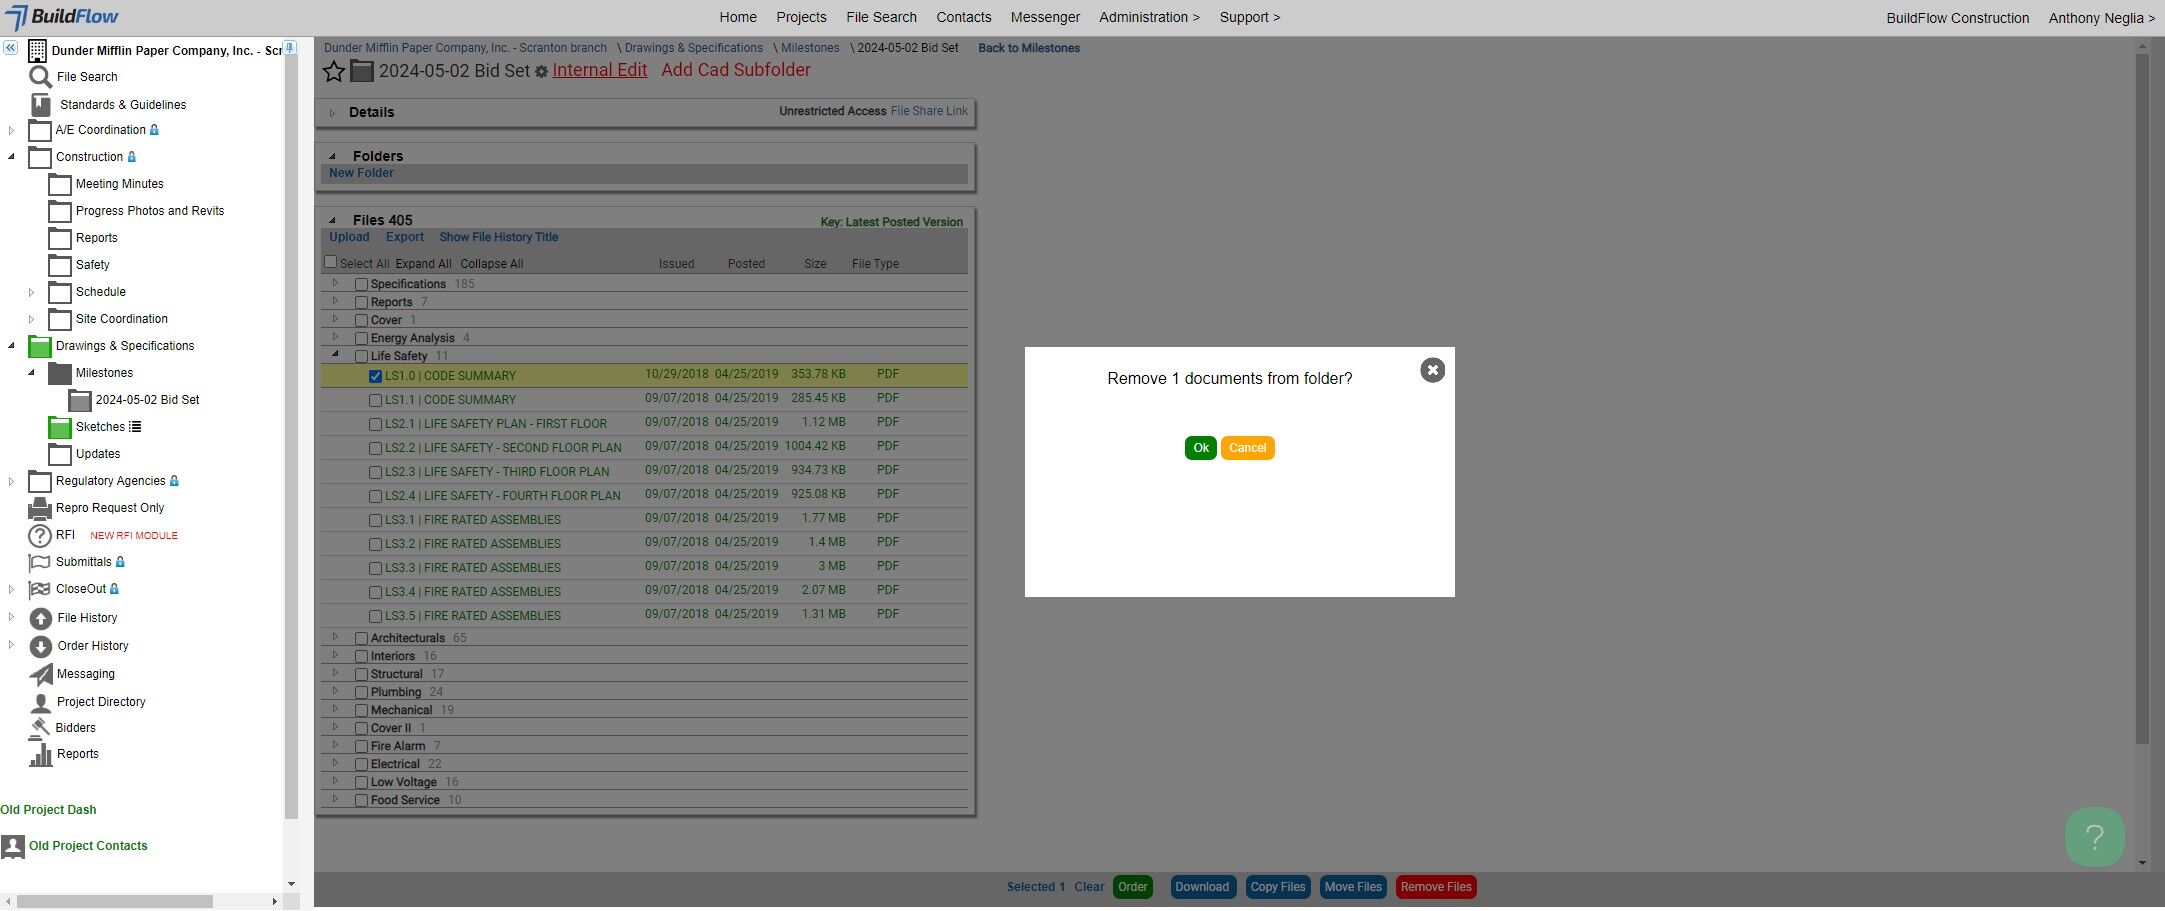Click the main page vertical scrollbar
The image size is (2165, 911).
coord(2142,400)
